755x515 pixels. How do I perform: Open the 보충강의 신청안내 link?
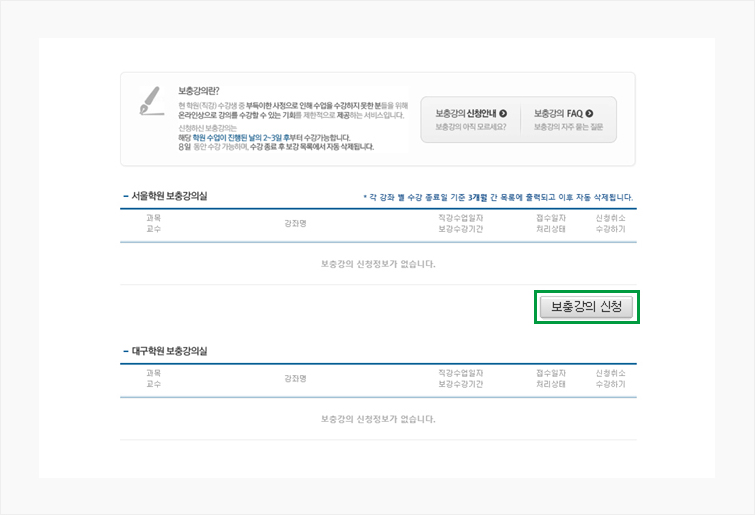click(466, 114)
